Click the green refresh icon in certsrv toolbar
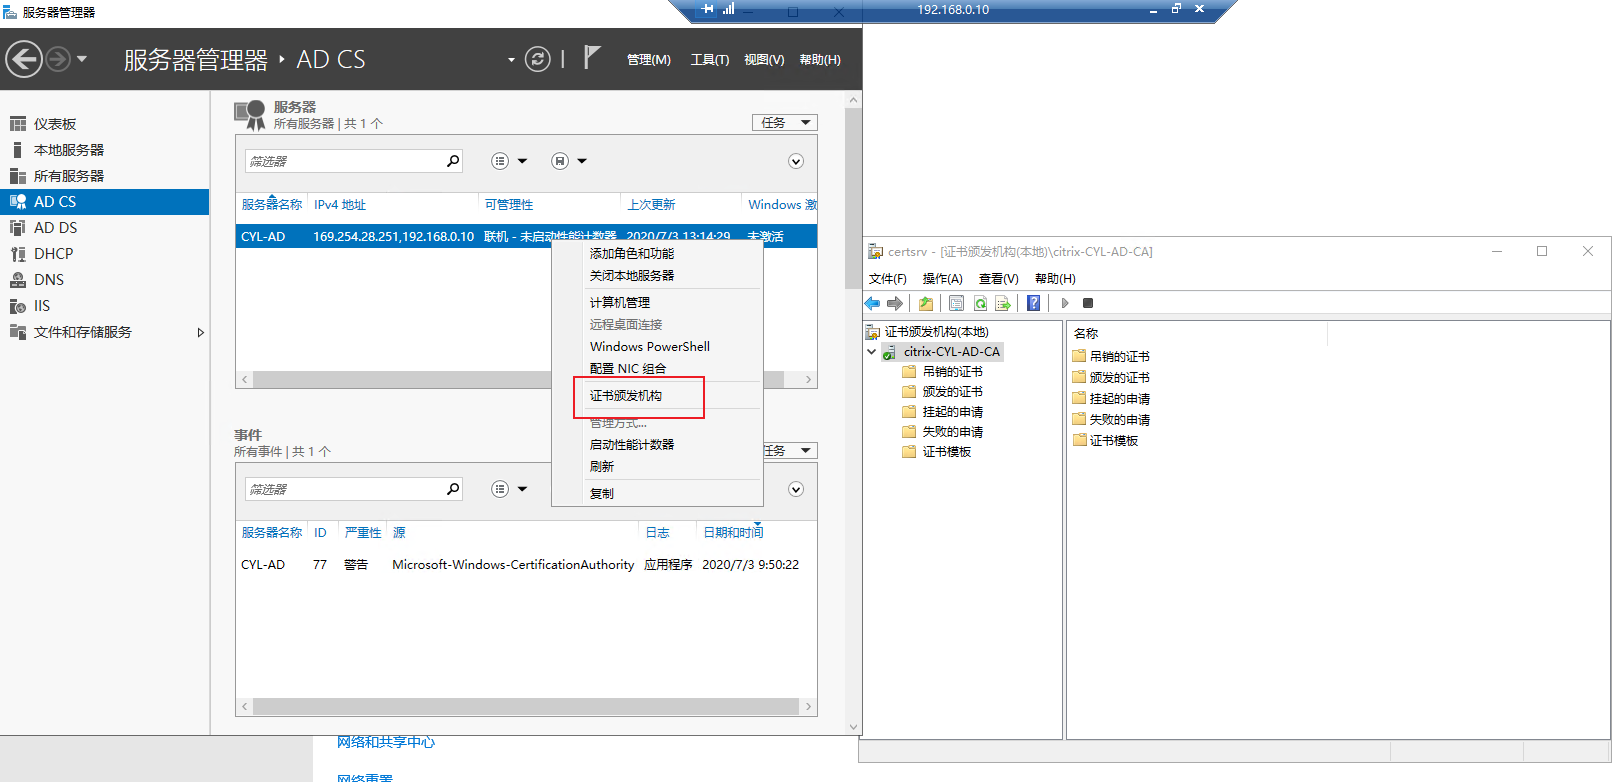Screen dimensions: 1621x782 tap(980, 303)
